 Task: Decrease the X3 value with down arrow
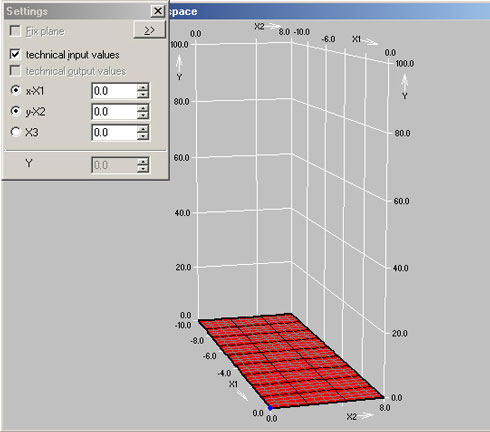click(x=143, y=136)
